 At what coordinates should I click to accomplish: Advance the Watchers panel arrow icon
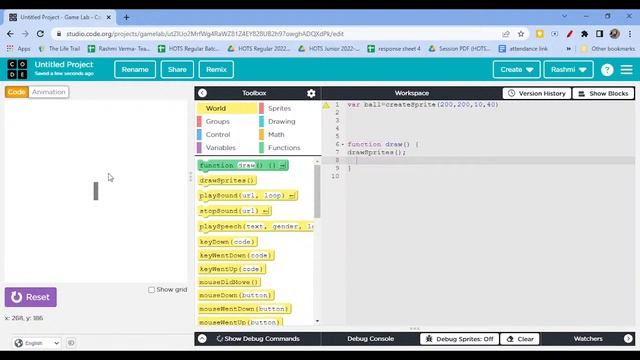click(628, 339)
